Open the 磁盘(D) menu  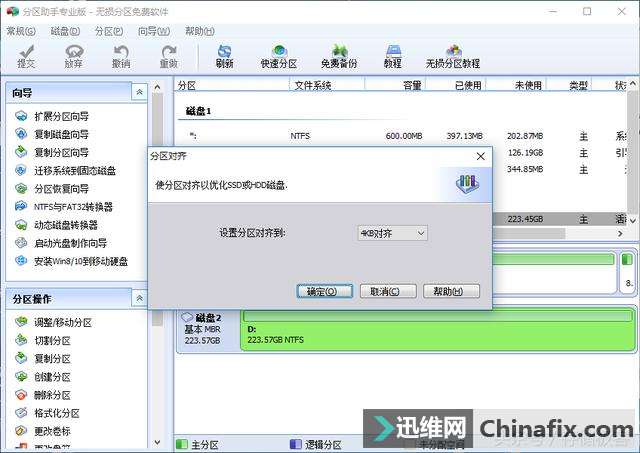(x=65, y=31)
